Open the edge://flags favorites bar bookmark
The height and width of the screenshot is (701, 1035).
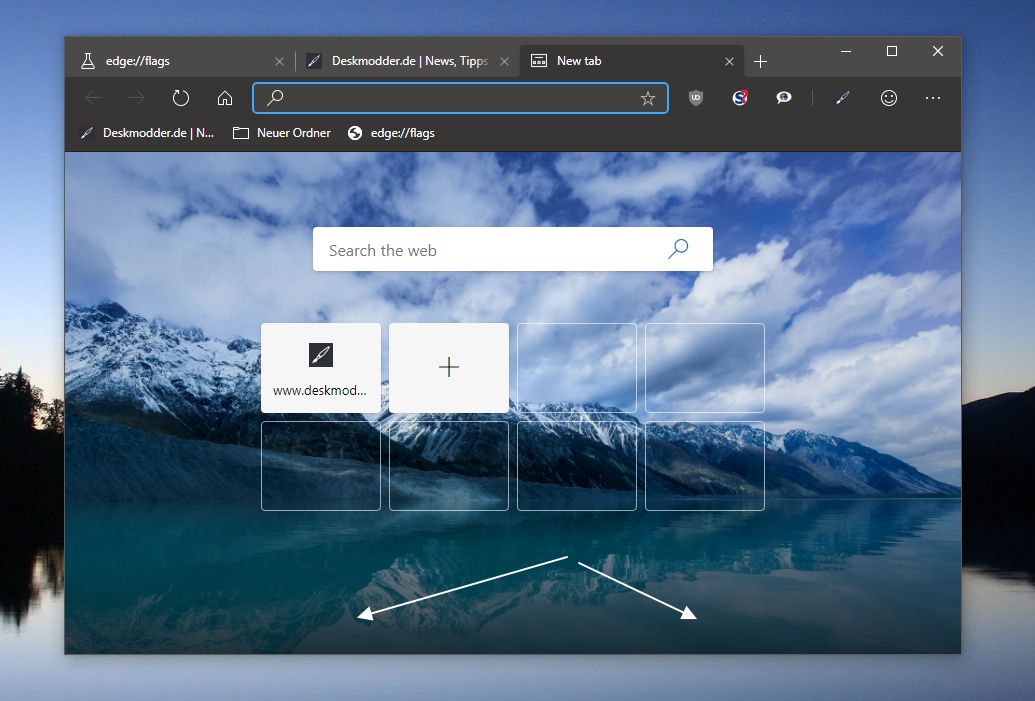391,133
